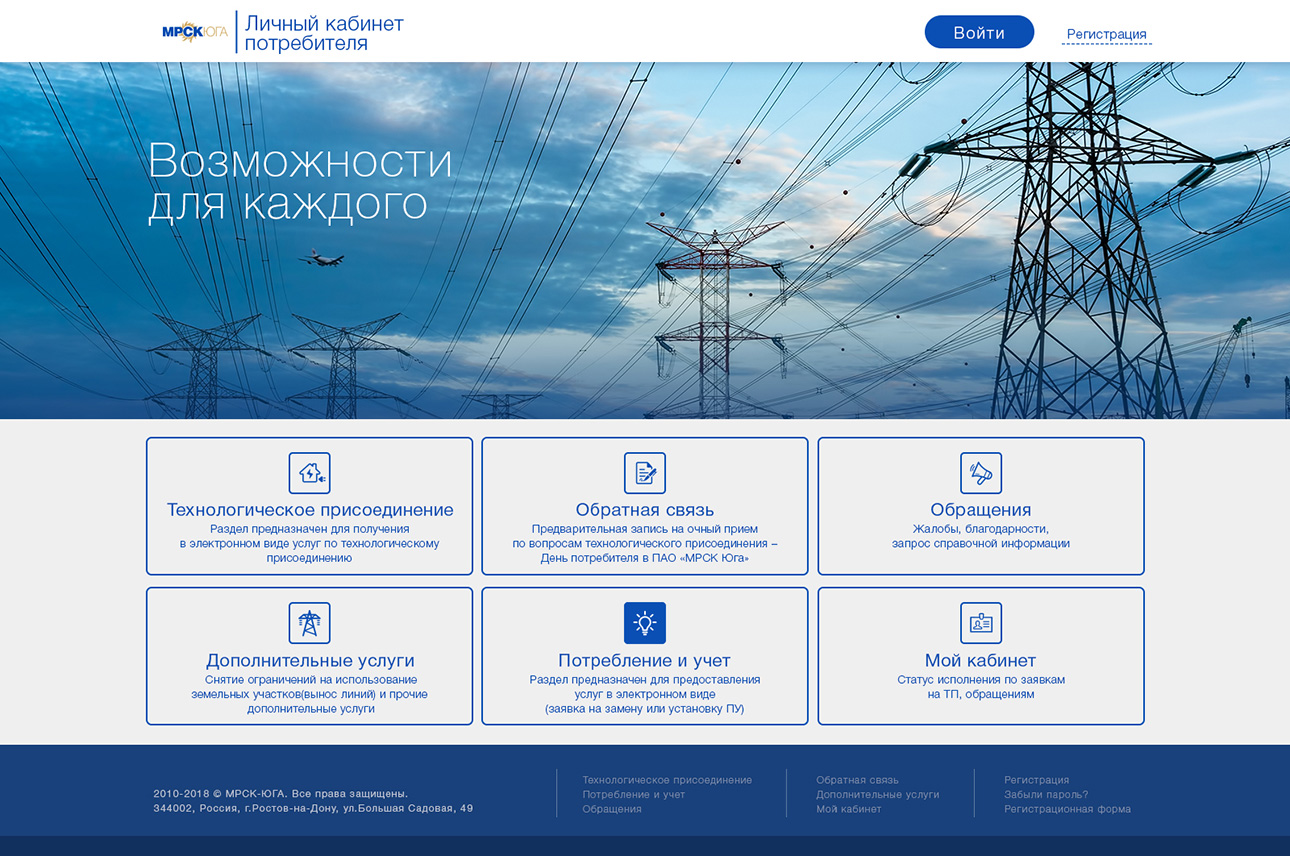Click footer link Потребление и учет
This screenshot has width=1290, height=856.
[x=634, y=794]
